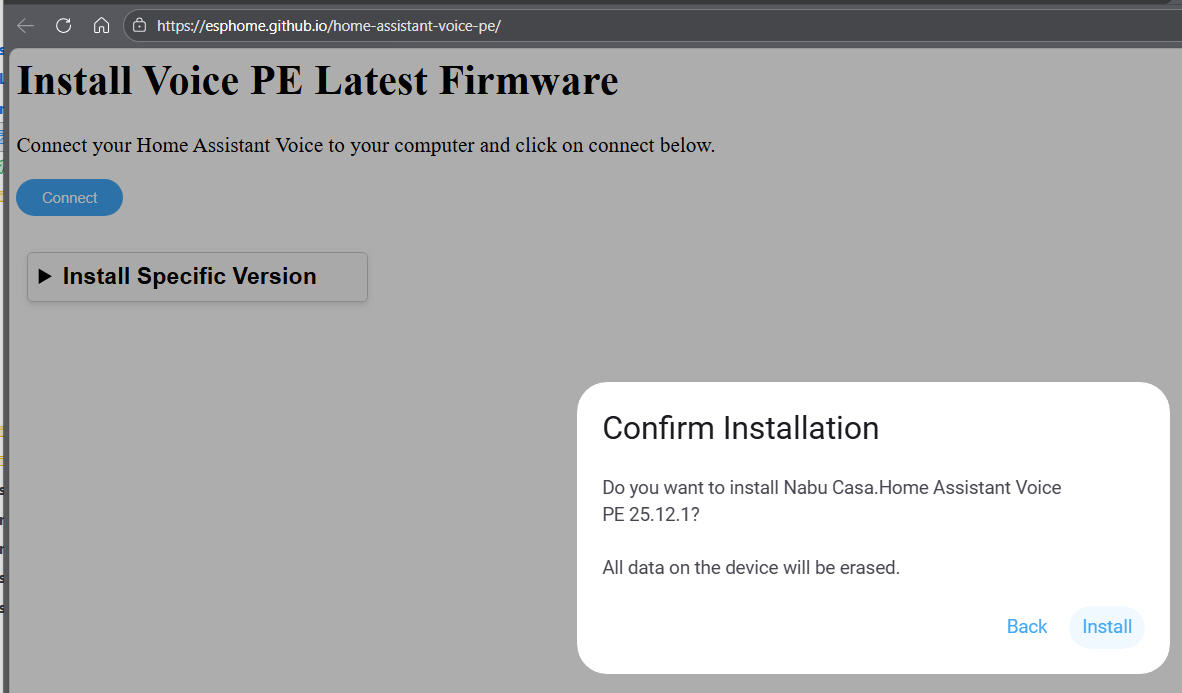Click the "Install Voice PE Latest Firmware" heading
Viewport: 1182px width, 693px height.
(x=318, y=81)
